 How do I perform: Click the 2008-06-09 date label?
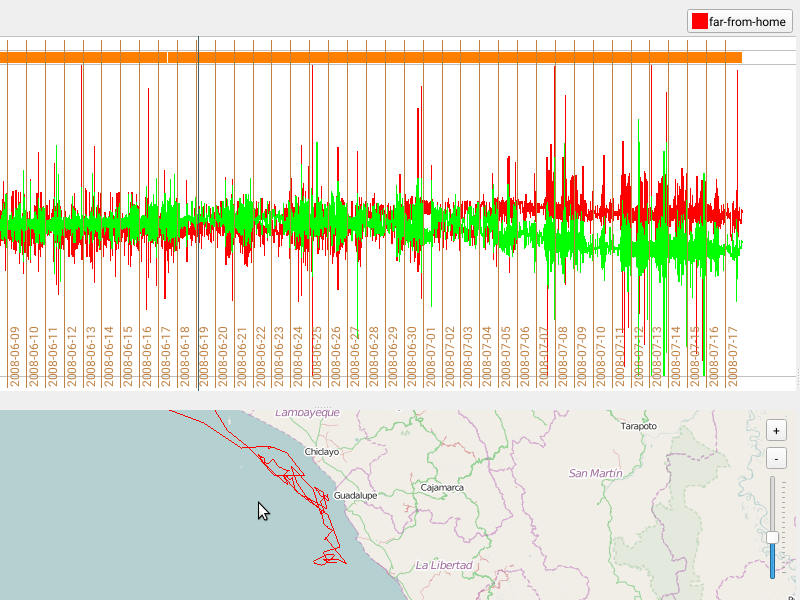[x=14, y=357]
